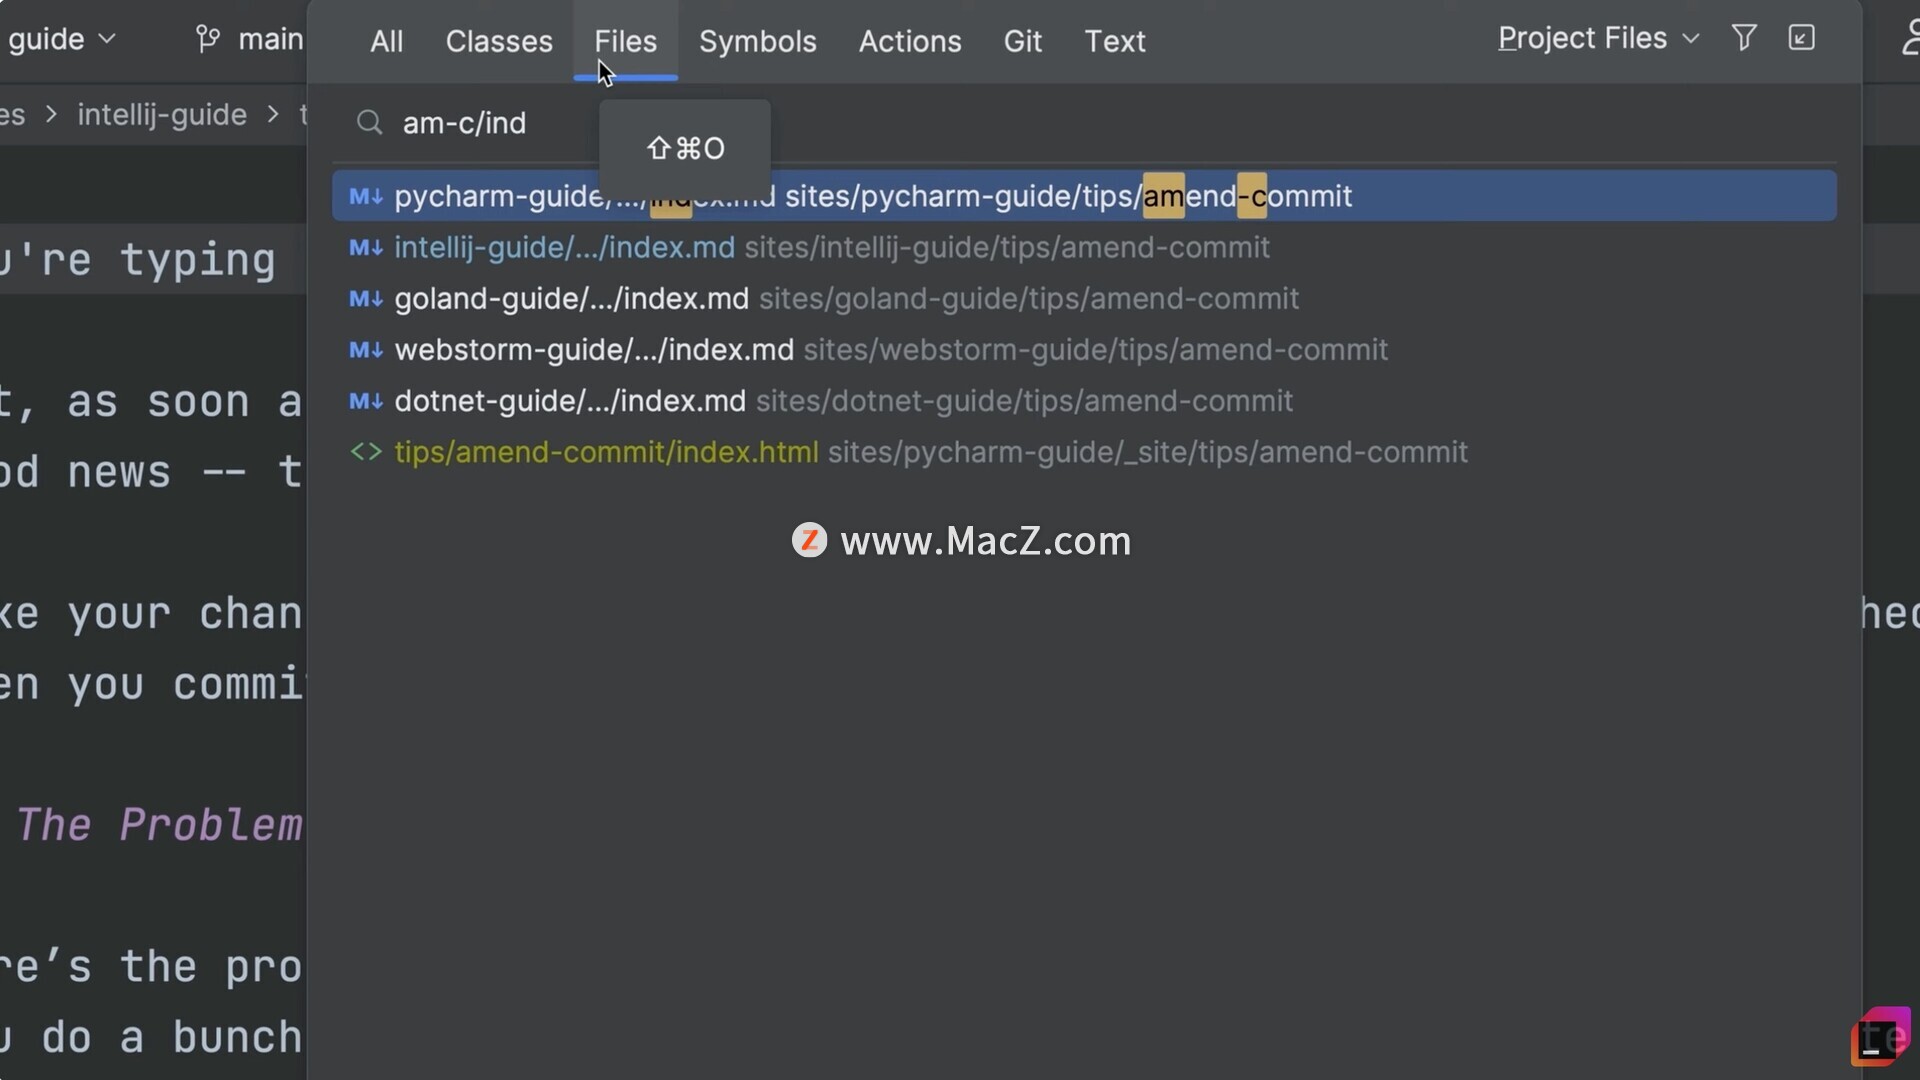The image size is (1920, 1080).
Task: Click the Open in Find tool window icon
Action: click(x=1801, y=38)
